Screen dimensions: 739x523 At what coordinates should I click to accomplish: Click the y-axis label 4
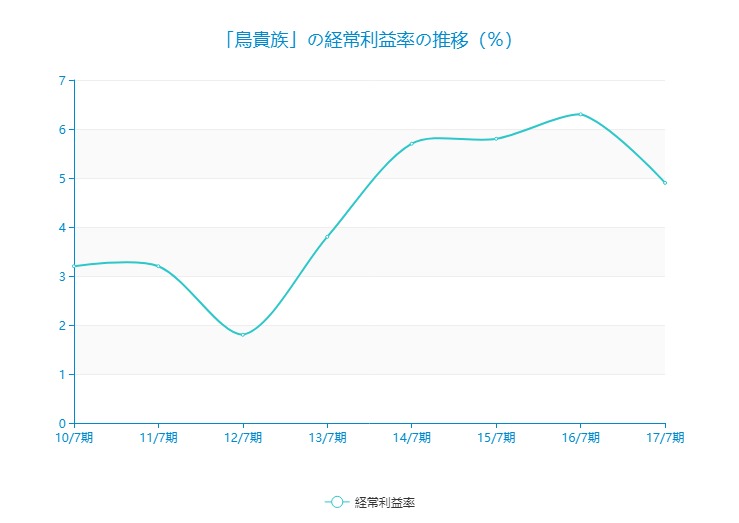tap(62, 227)
